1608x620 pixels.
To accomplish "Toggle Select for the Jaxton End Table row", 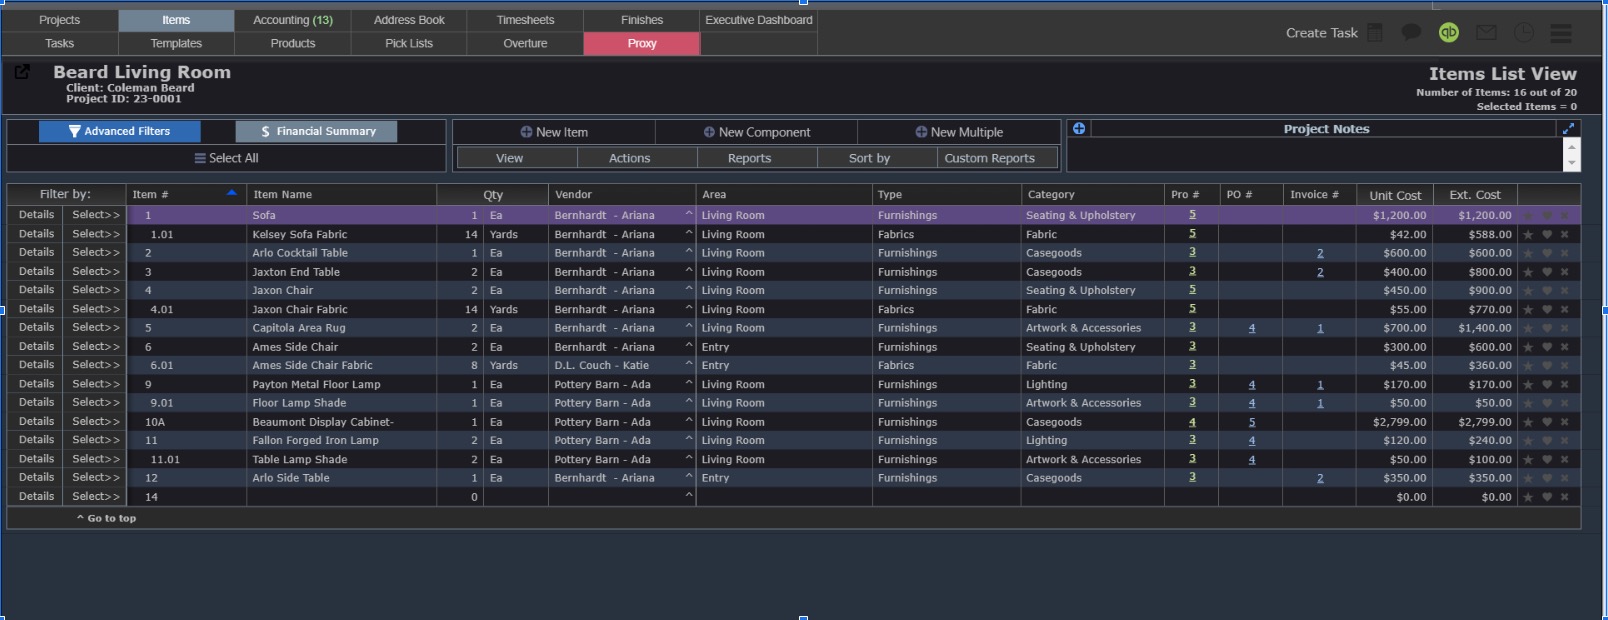I will click(x=95, y=272).
